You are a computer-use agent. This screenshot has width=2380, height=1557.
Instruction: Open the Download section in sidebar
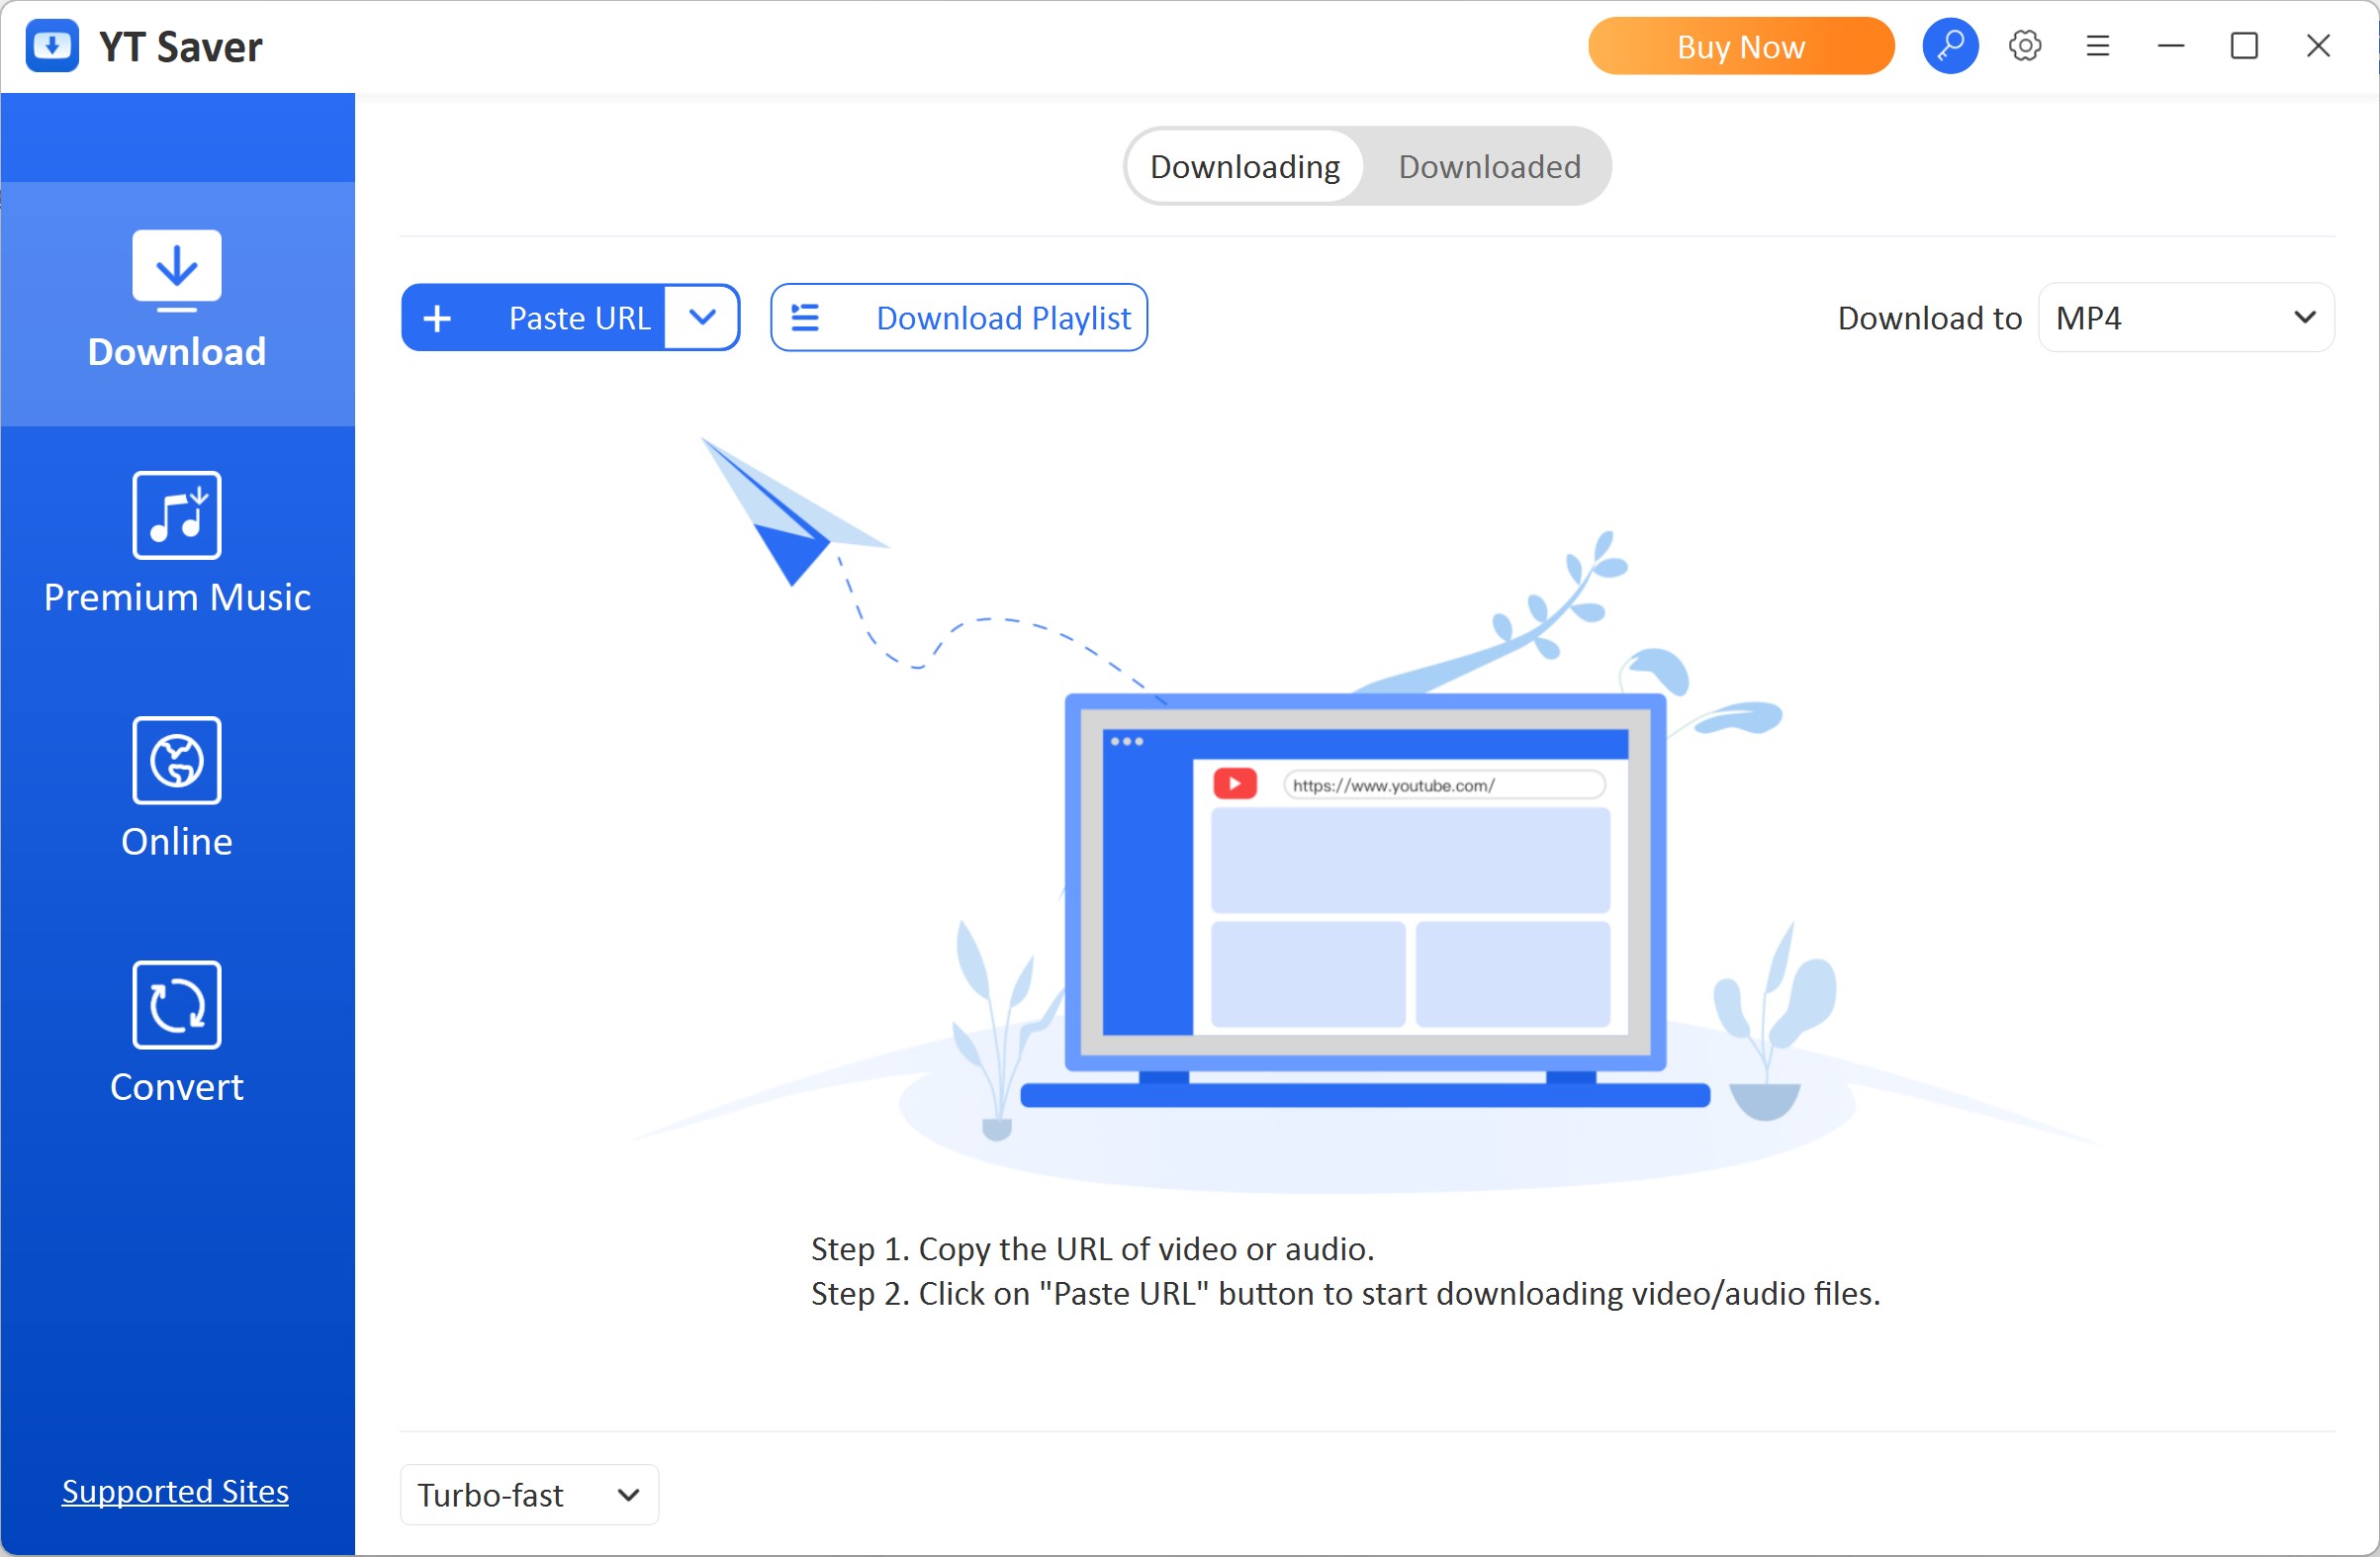pos(177,303)
